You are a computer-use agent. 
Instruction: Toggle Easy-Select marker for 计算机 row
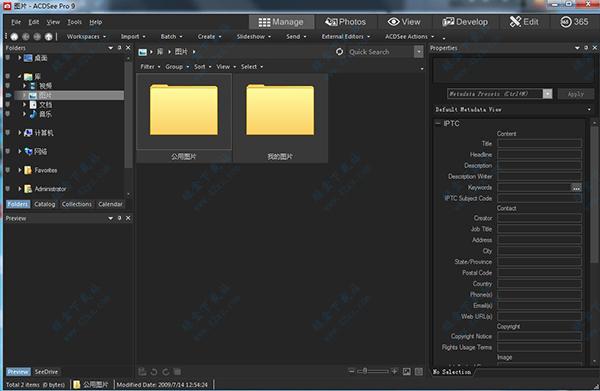point(8,133)
